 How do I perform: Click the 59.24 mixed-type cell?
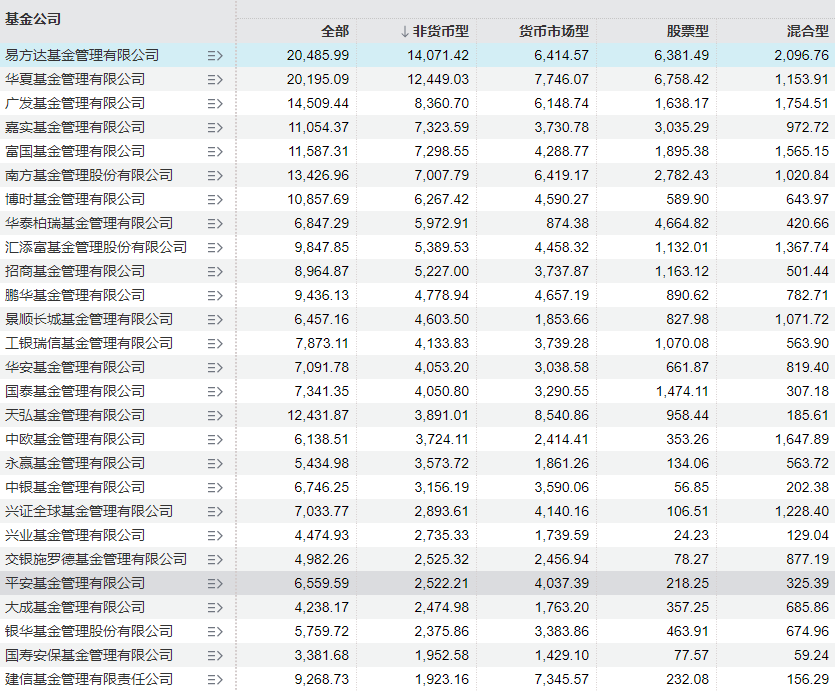click(812, 656)
